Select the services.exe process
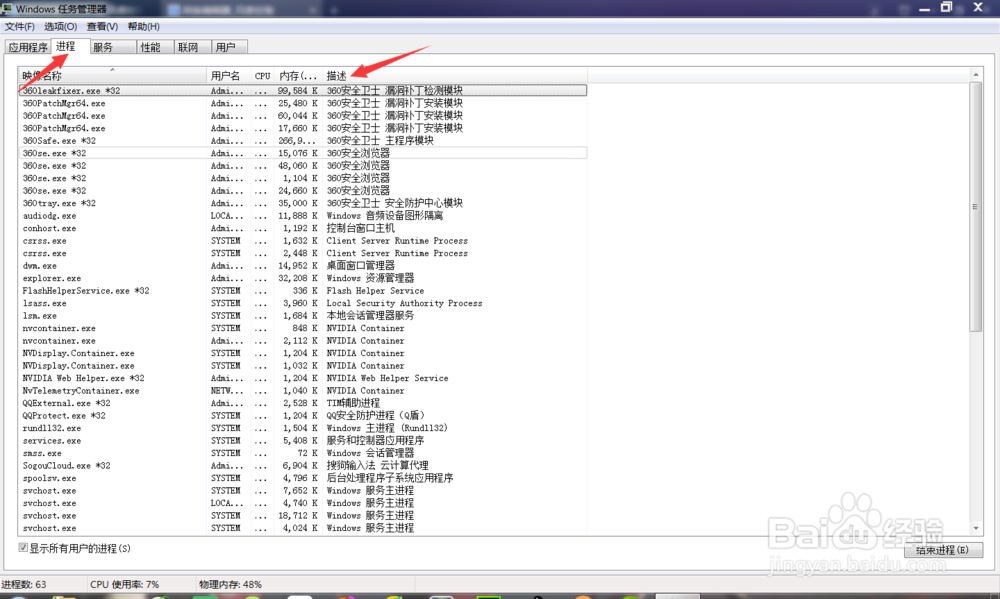The width and height of the screenshot is (1000, 599). click(303, 440)
